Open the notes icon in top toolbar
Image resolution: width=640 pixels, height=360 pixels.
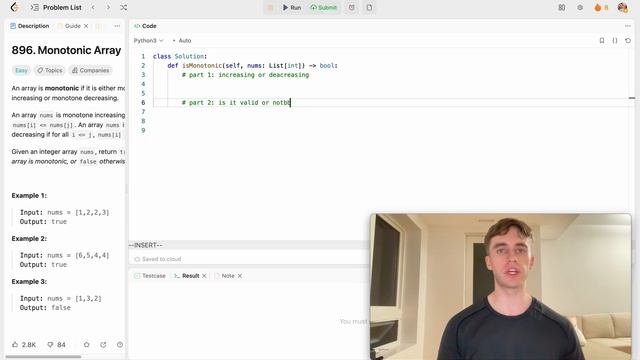coord(369,7)
